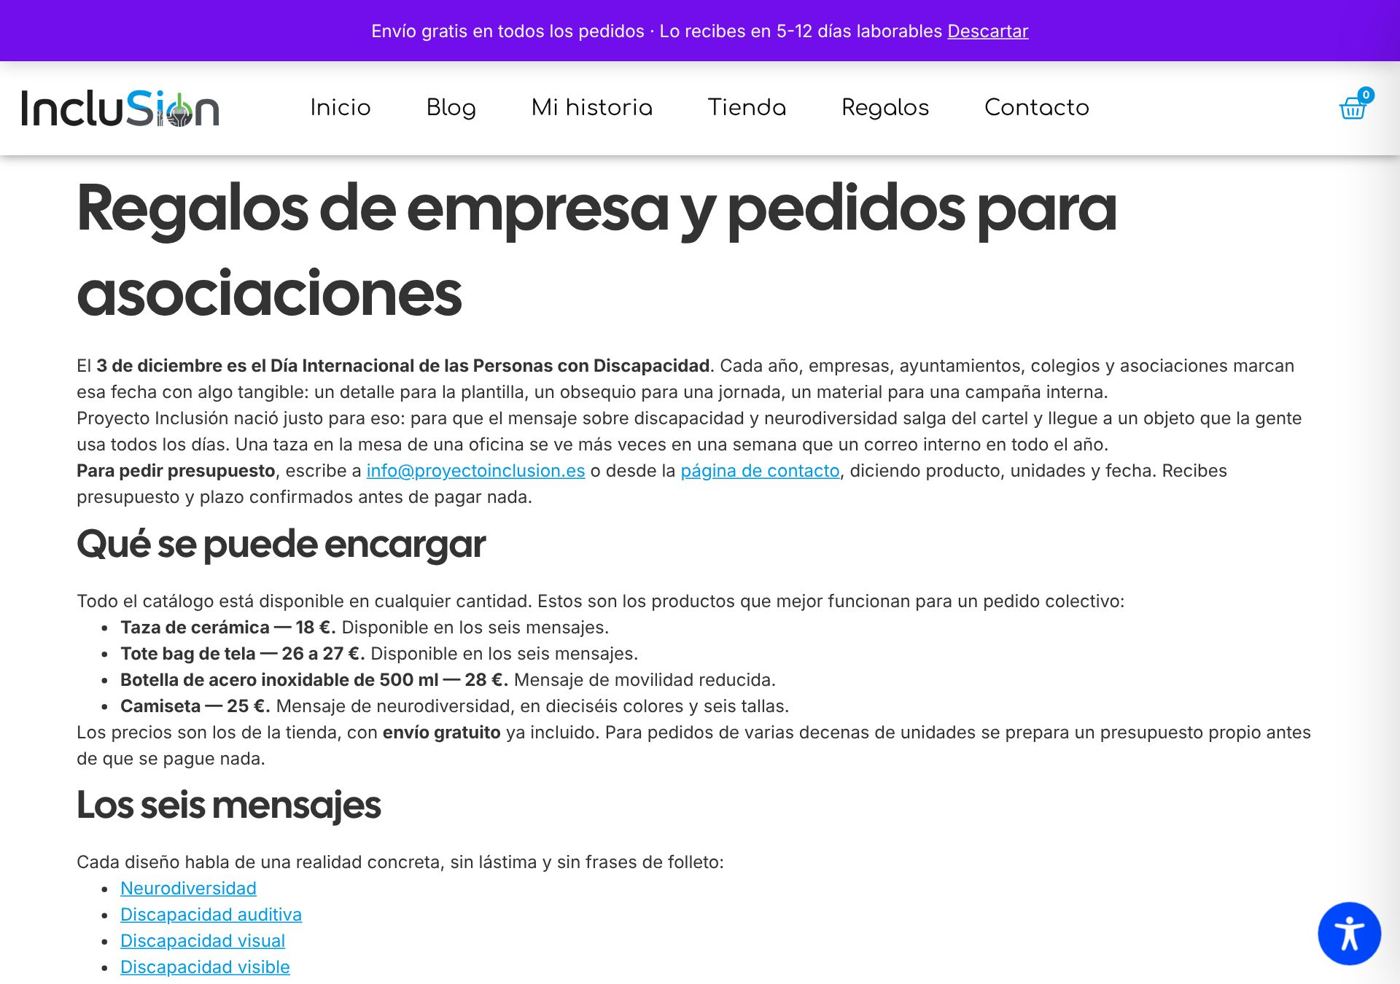Image resolution: width=1400 pixels, height=984 pixels.
Task: Open the shopping cart basket icon
Action: click(1353, 107)
